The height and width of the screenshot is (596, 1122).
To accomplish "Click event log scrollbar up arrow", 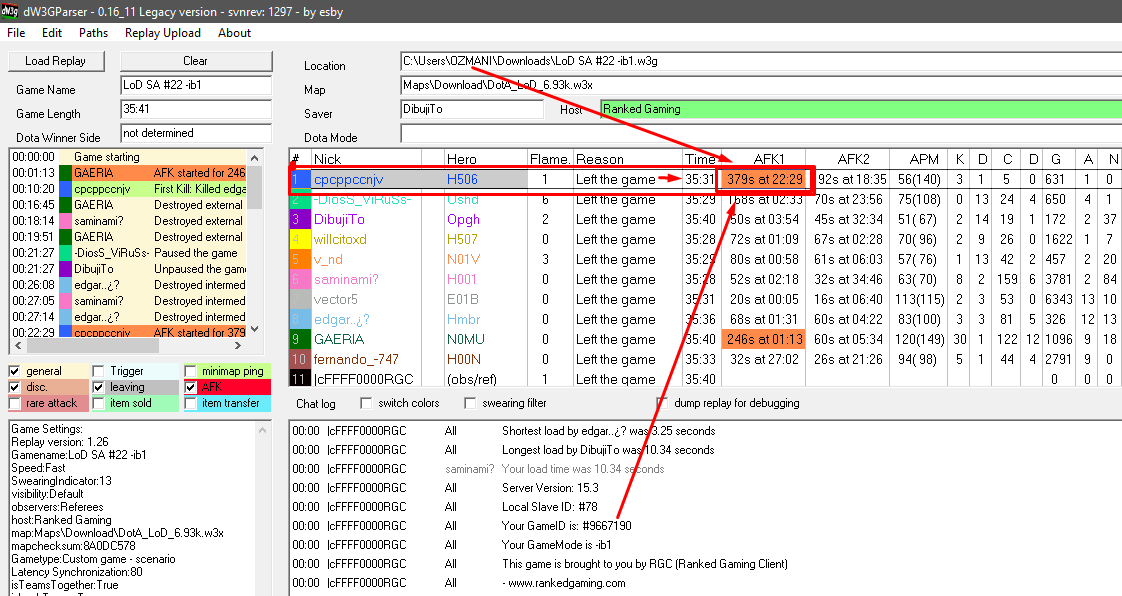I will 255,157.
